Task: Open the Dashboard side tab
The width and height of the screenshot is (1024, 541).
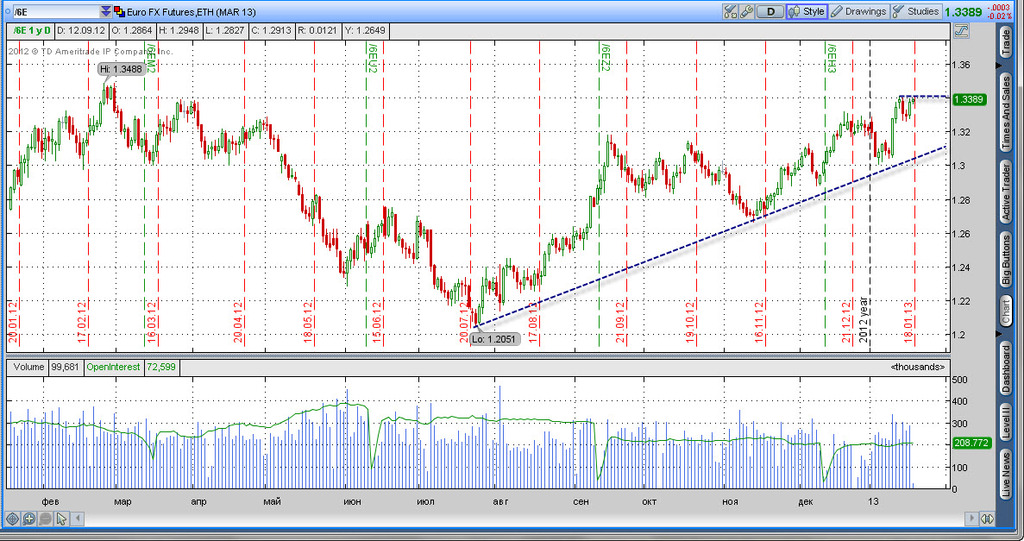Action: tap(1006, 369)
